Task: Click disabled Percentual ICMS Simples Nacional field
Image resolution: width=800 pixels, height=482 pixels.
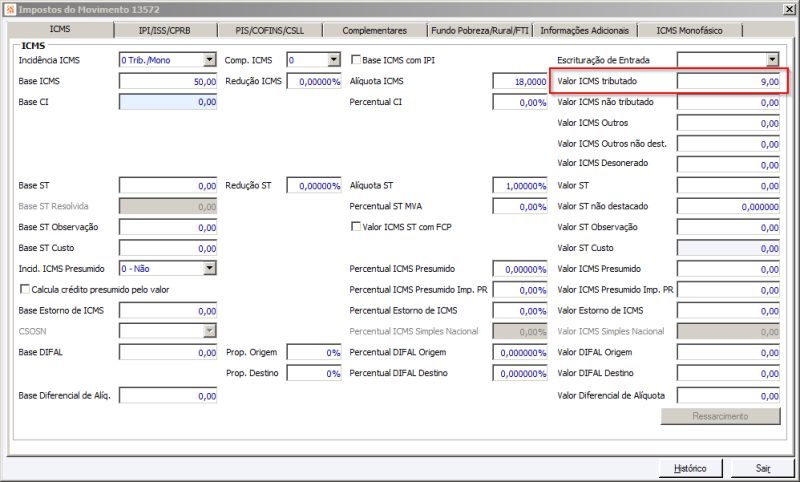Action: (520, 332)
